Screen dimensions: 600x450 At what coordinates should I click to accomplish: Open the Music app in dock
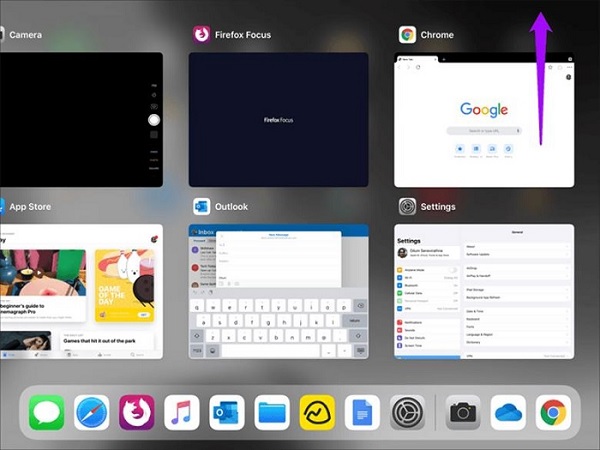pos(182,412)
